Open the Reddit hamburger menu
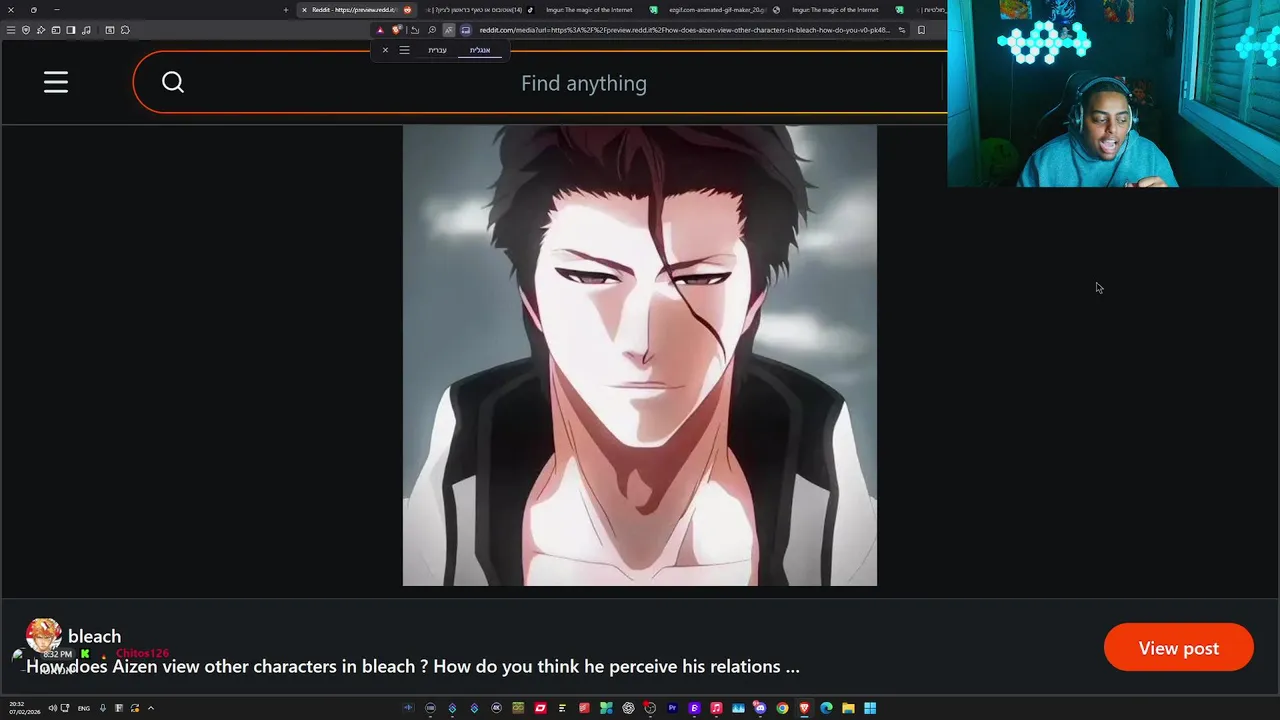Viewport: 1280px width, 720px height. [x=56, y=82]
